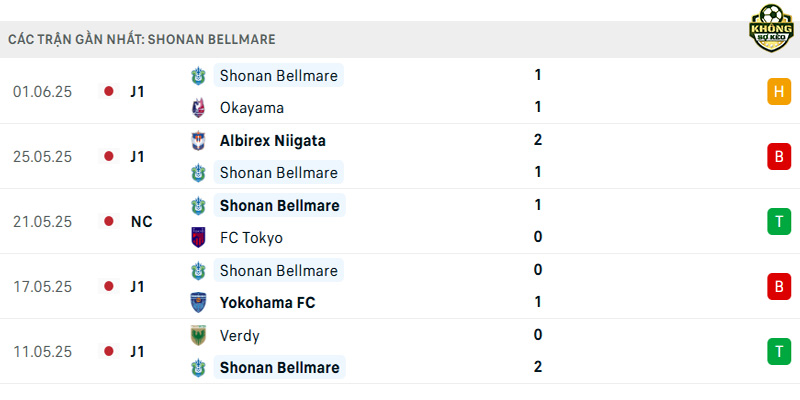
Task: Click the FC Tokyo club crest
Action: 198,238
